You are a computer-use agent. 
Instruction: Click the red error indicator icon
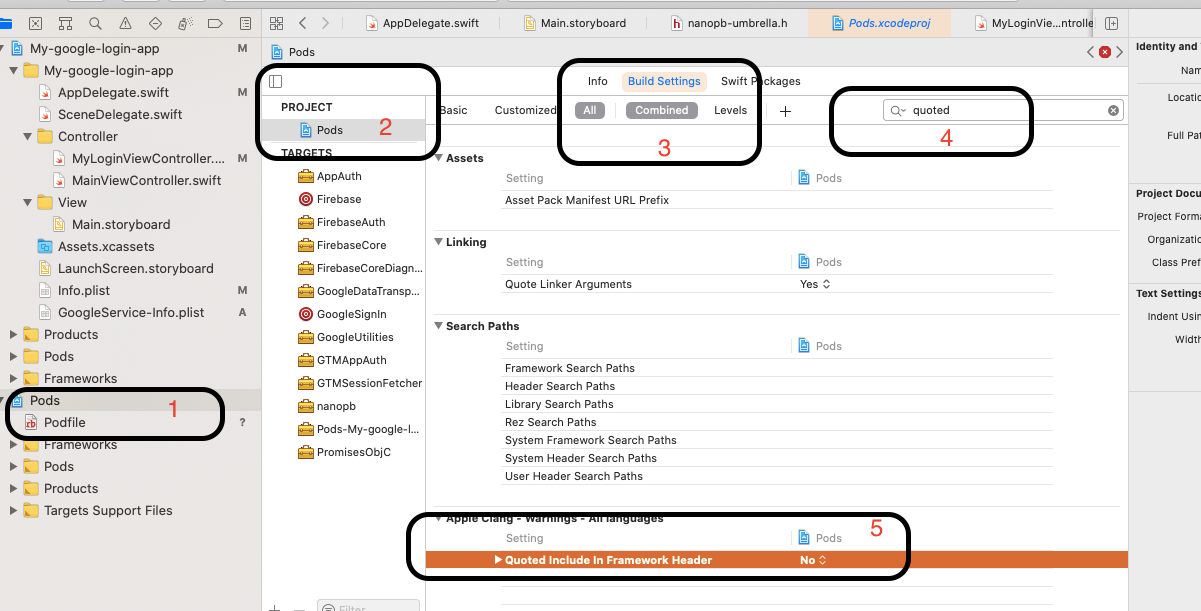pos(1105,51)
